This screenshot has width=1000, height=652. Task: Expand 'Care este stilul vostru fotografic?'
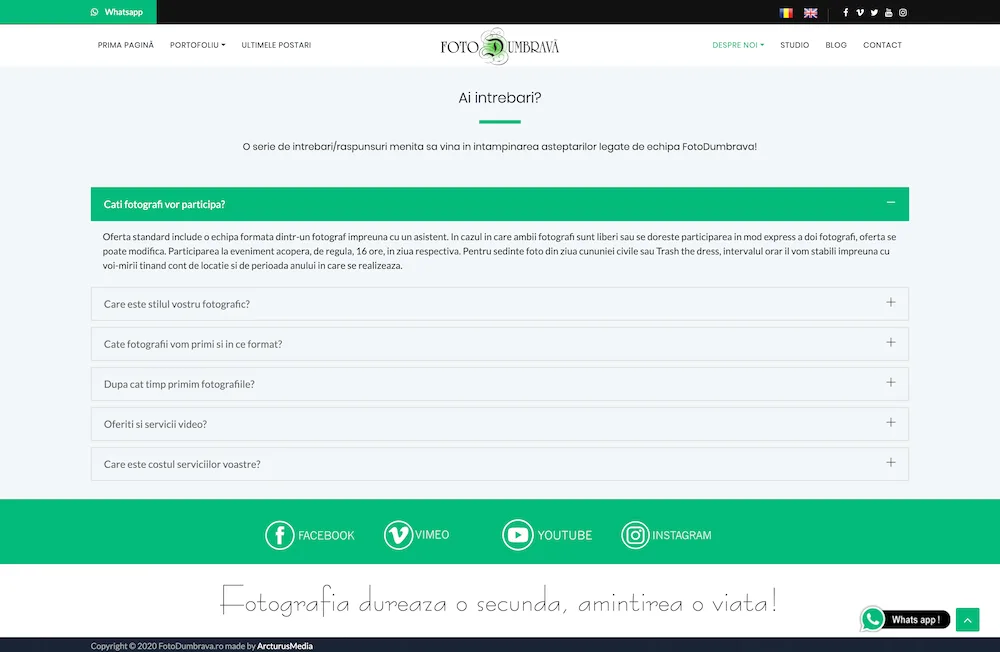point(890,303)
